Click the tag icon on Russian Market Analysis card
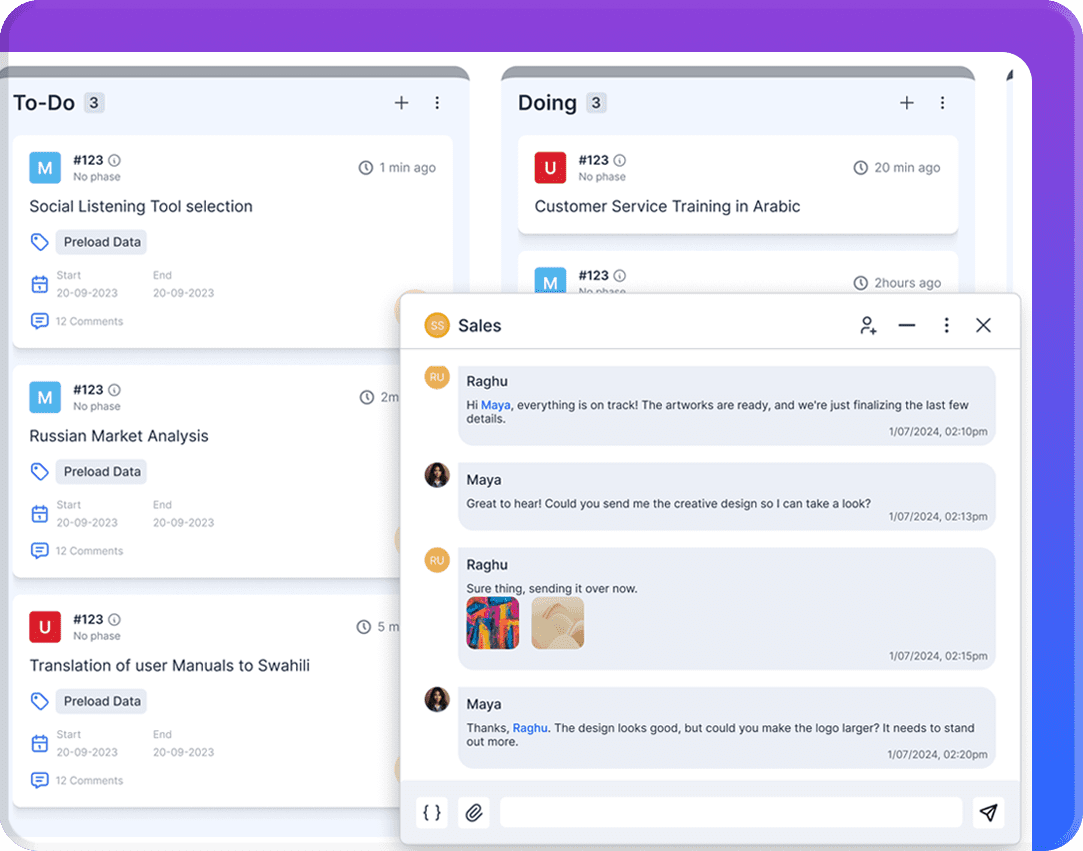Viewport: 1083px width, 851px height. (39, 471)
